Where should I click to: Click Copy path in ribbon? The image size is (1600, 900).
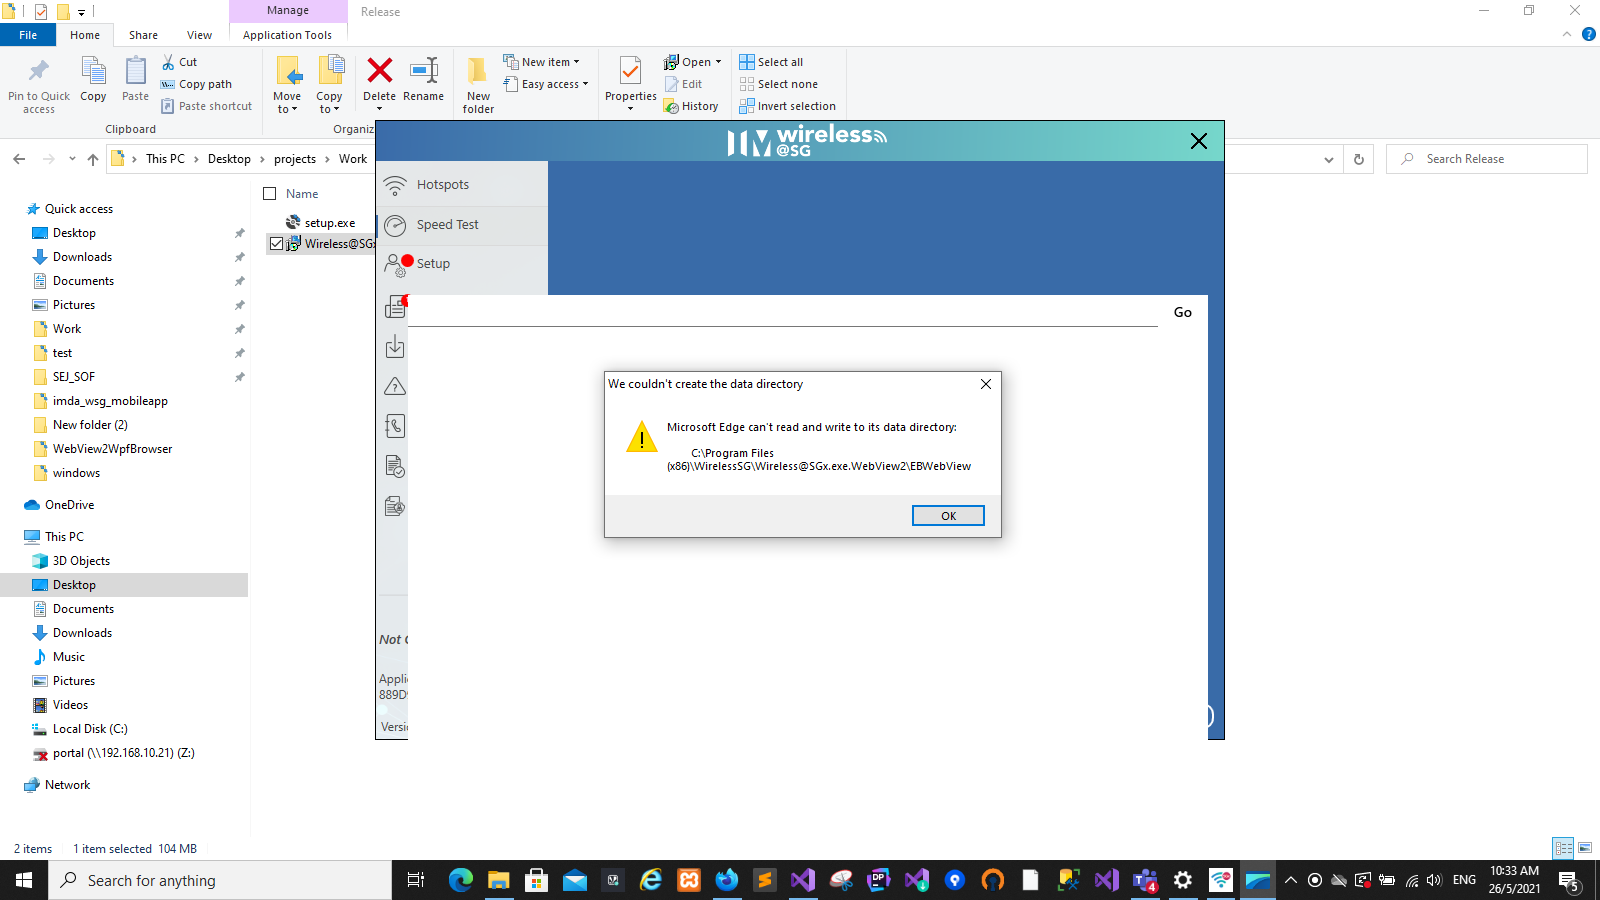(197, 84)
